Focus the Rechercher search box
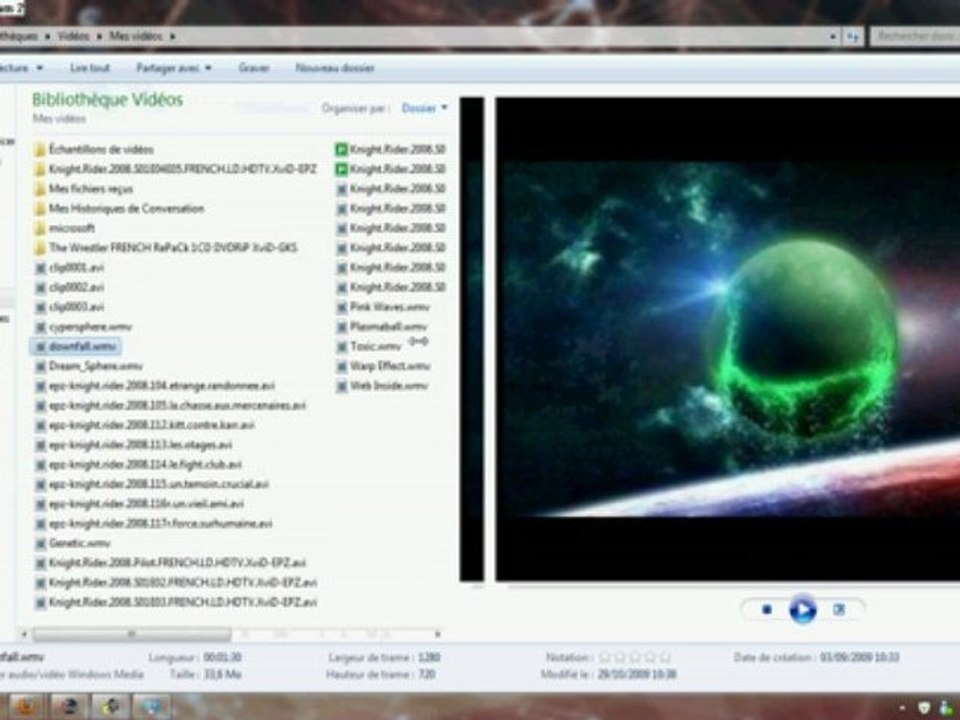The height and width of the screenshot is (720, 960). pos(915,36)
